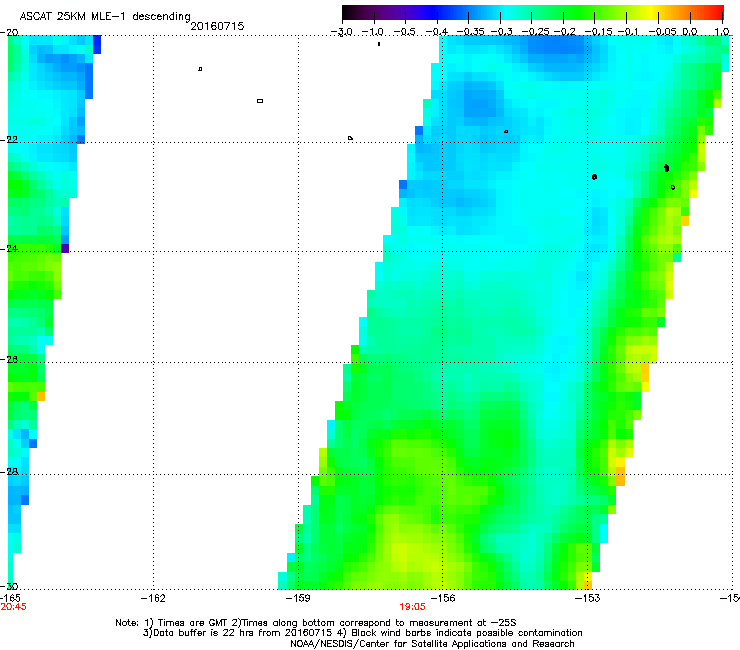The width and height of the screenshot is (740, 650).
Task: Click the "-153" longitude axis label
Action: [588, 599]
